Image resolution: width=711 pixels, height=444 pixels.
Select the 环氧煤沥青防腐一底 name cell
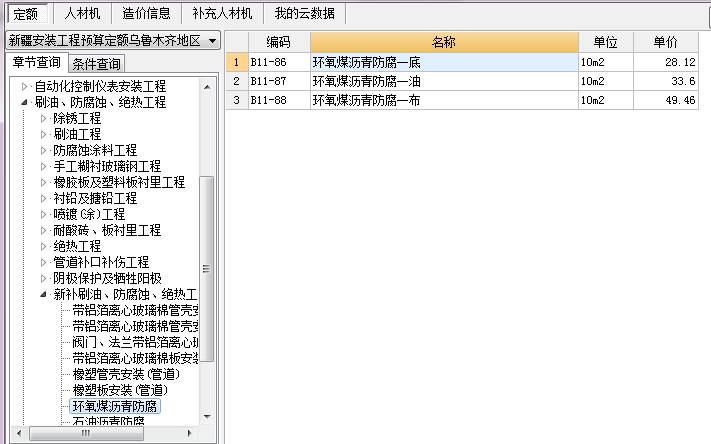444,62
